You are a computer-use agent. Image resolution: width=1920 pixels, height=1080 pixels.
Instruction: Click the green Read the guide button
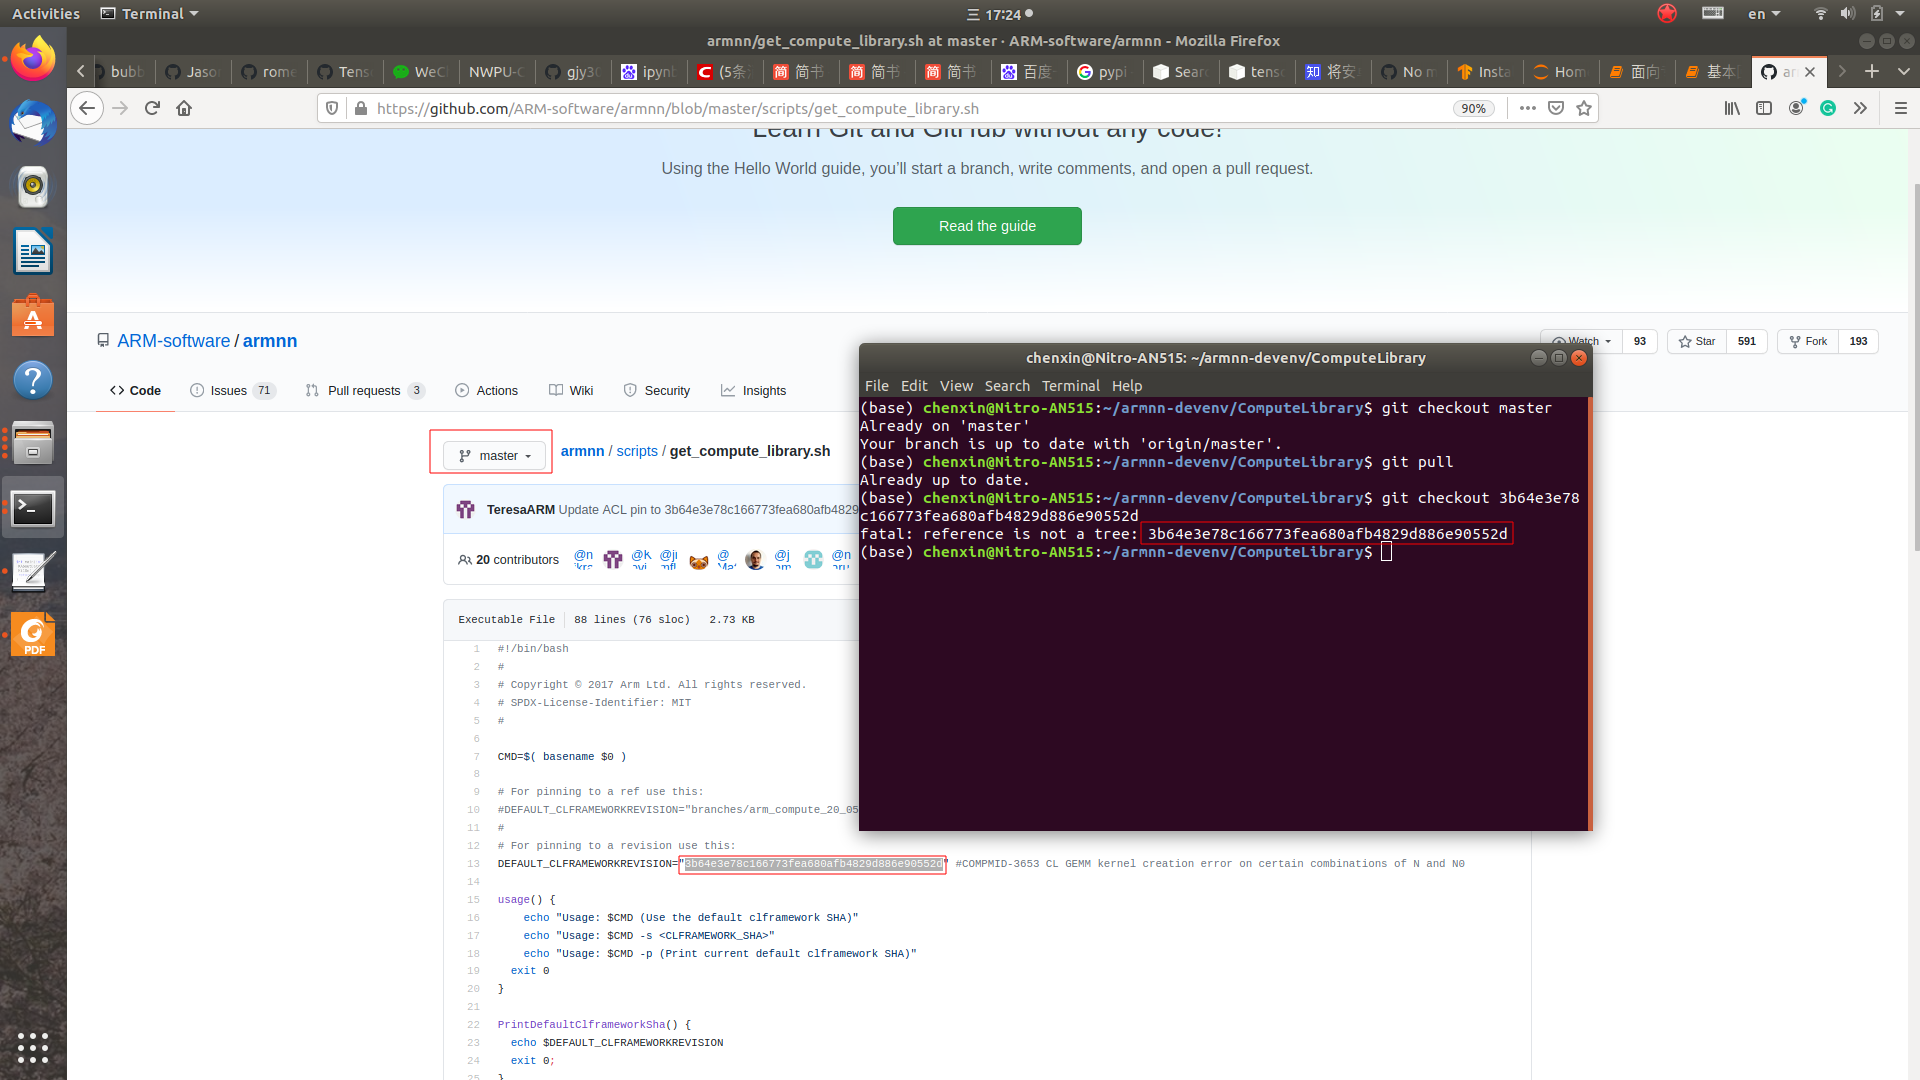987,226
